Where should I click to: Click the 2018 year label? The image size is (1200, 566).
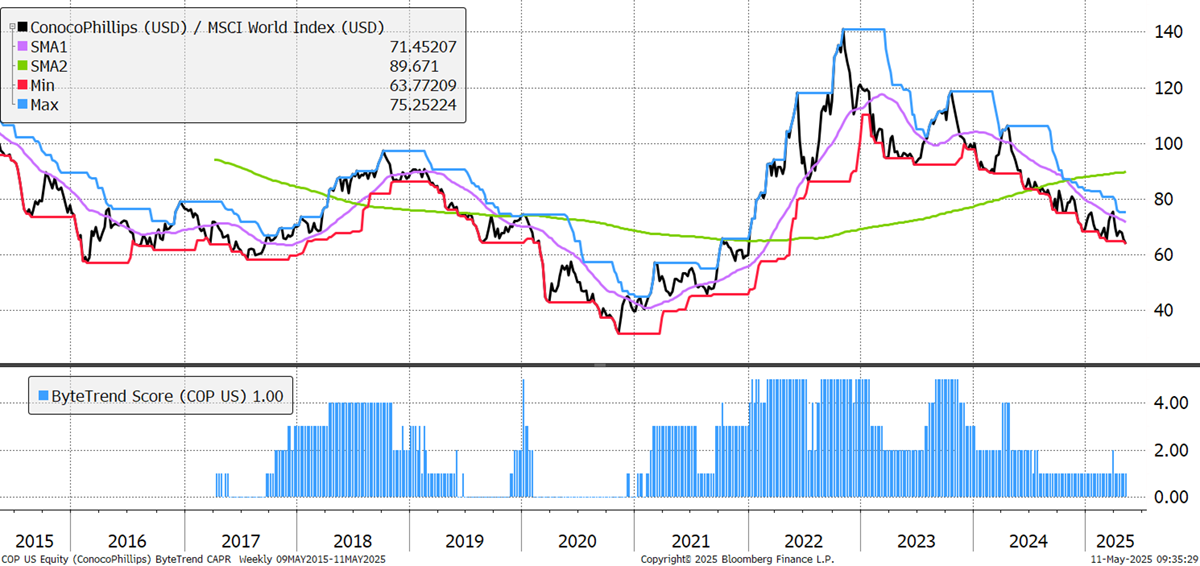(352, 539)
